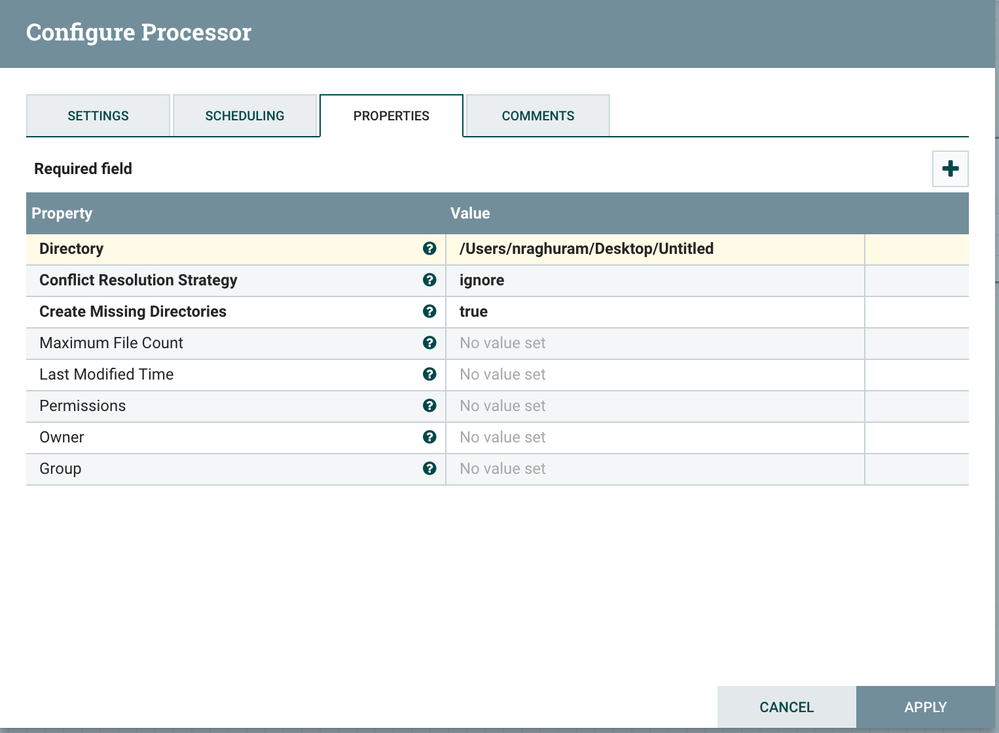View help icon next to Permissions

coord(429,406)
